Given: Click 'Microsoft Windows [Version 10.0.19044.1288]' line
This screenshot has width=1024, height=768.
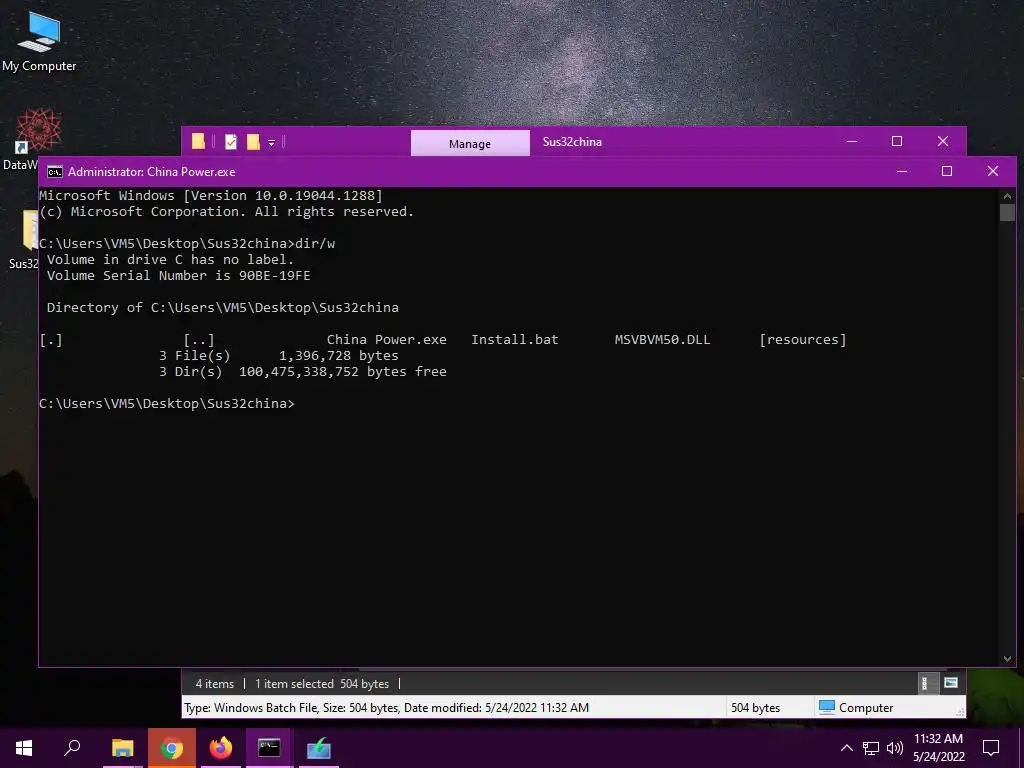Looking at the screenshot, I should (x=210, y=195).
